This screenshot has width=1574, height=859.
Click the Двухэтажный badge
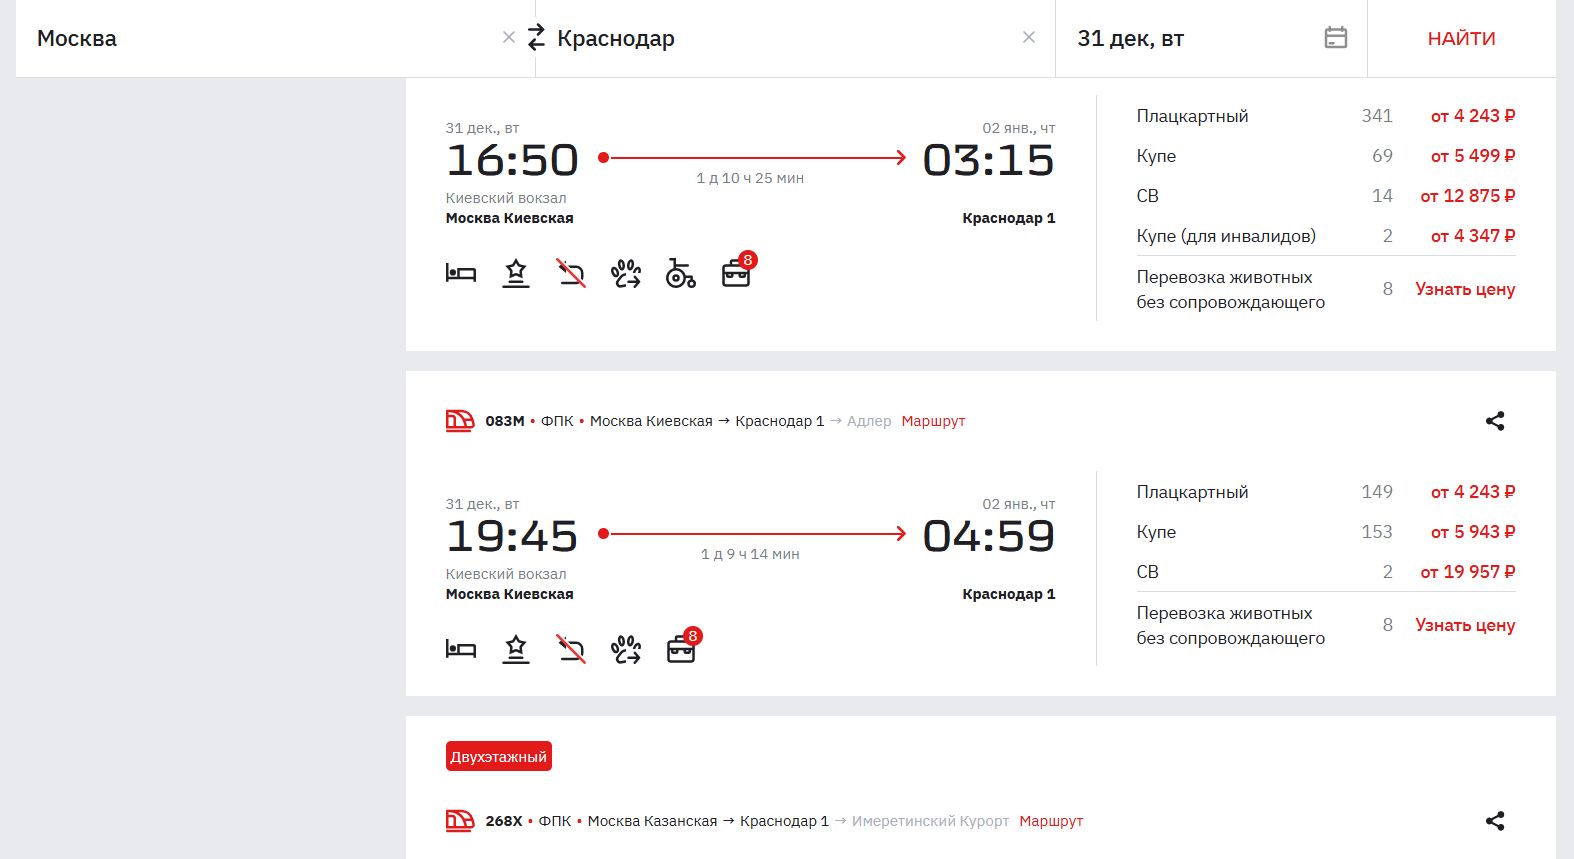tap(499, 757)
